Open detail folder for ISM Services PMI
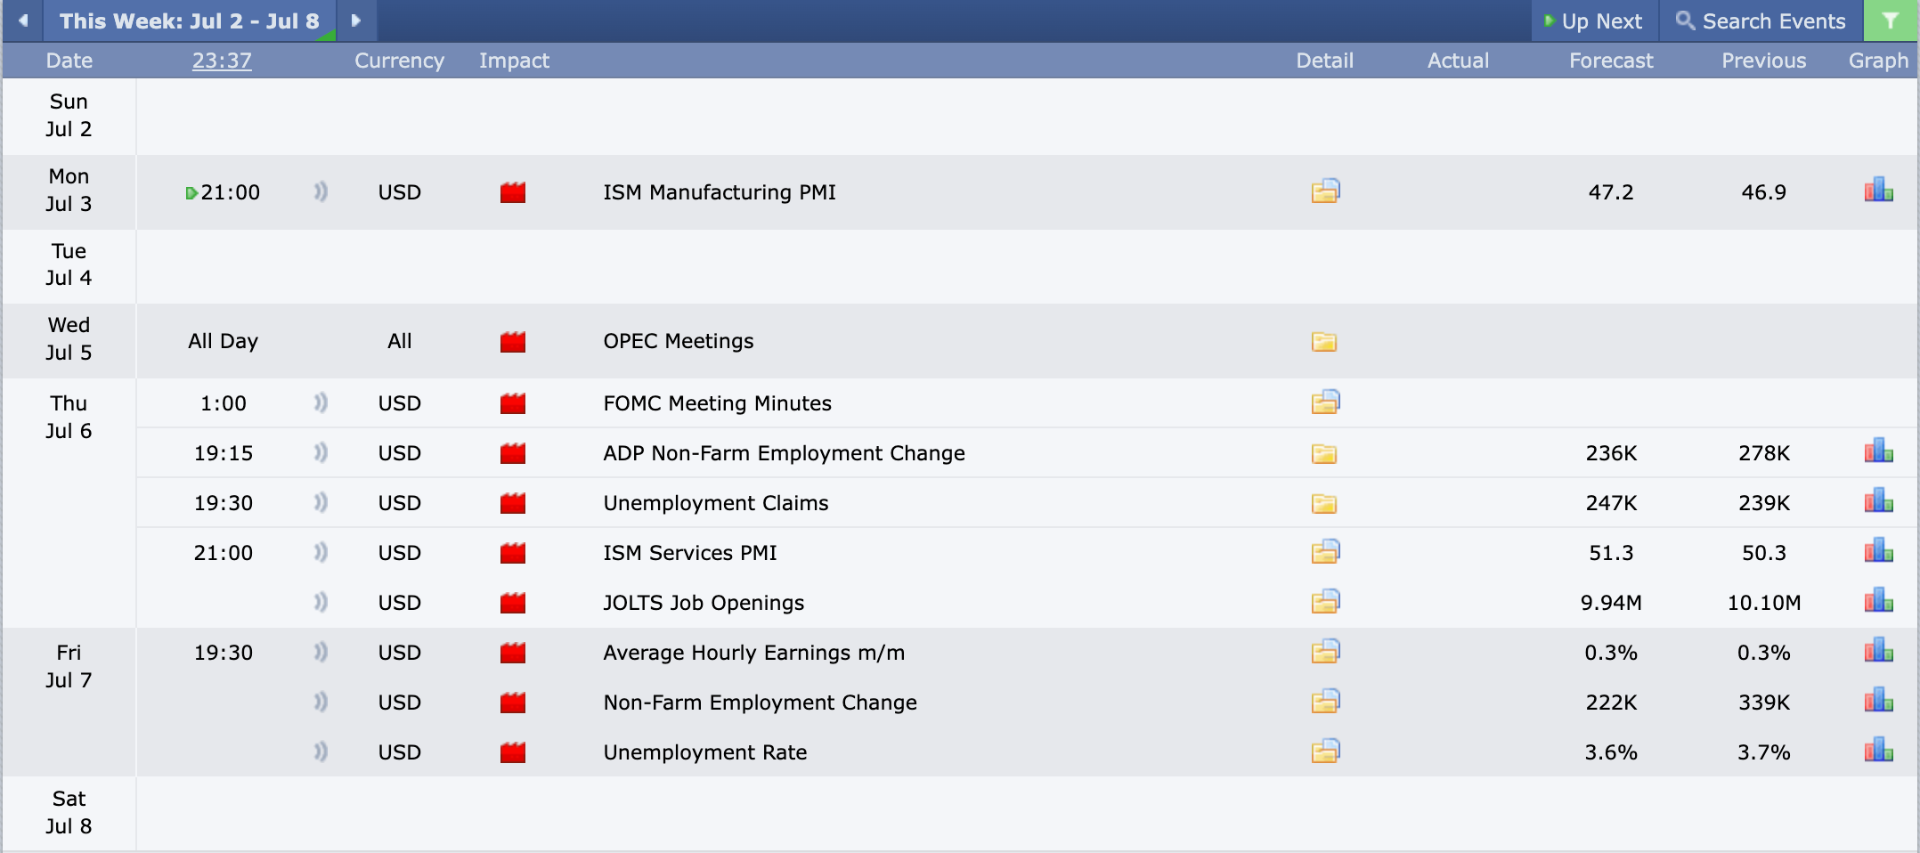This screenshot has height=853, width=1920. (x=1325, y=552)
